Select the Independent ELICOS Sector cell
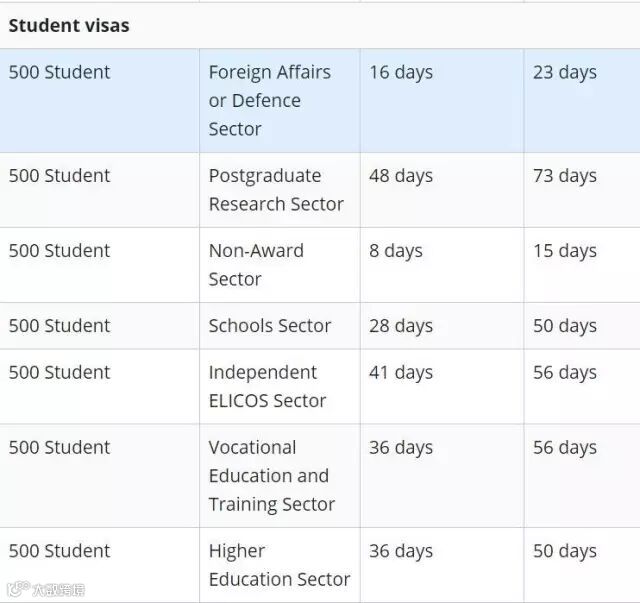 click(267, 386)
